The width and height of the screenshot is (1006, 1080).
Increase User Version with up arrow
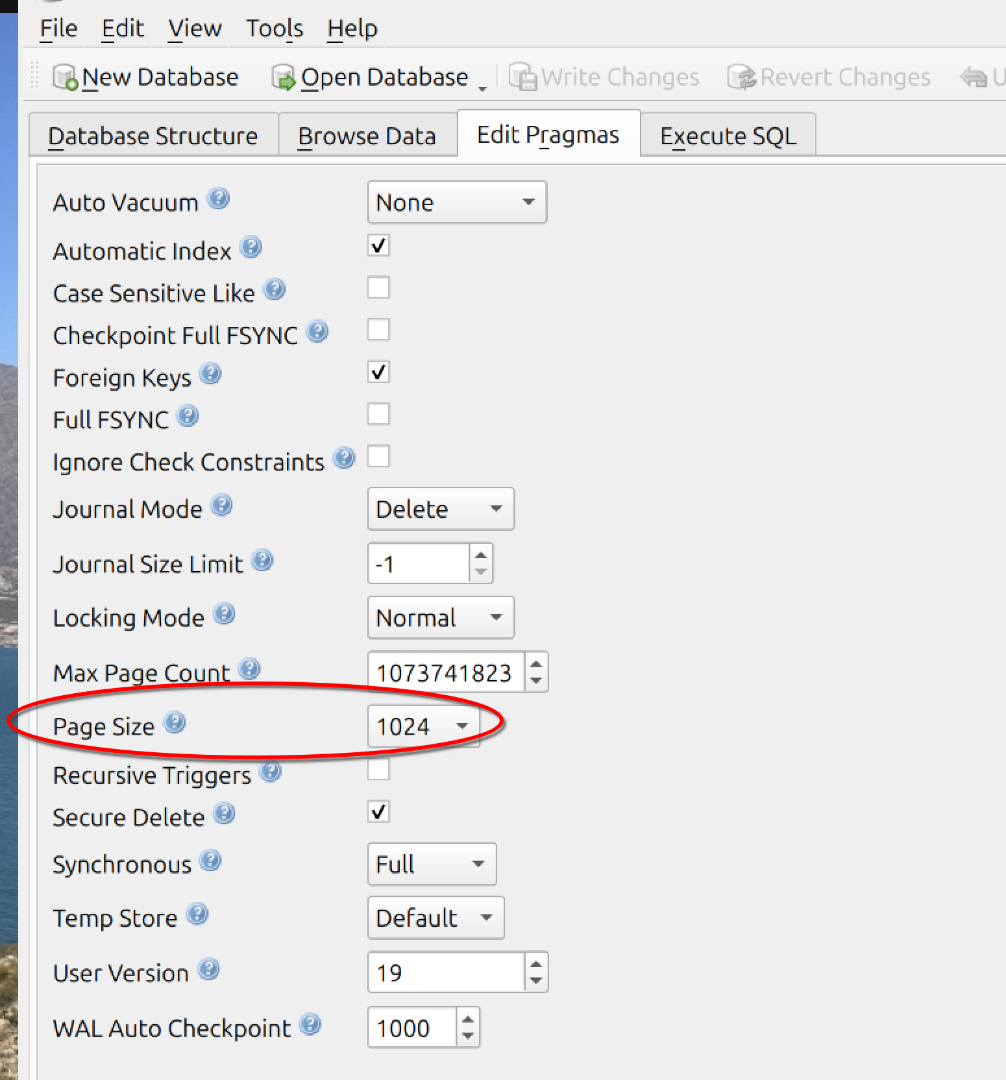pyautogui.click(x=537, y=964)
